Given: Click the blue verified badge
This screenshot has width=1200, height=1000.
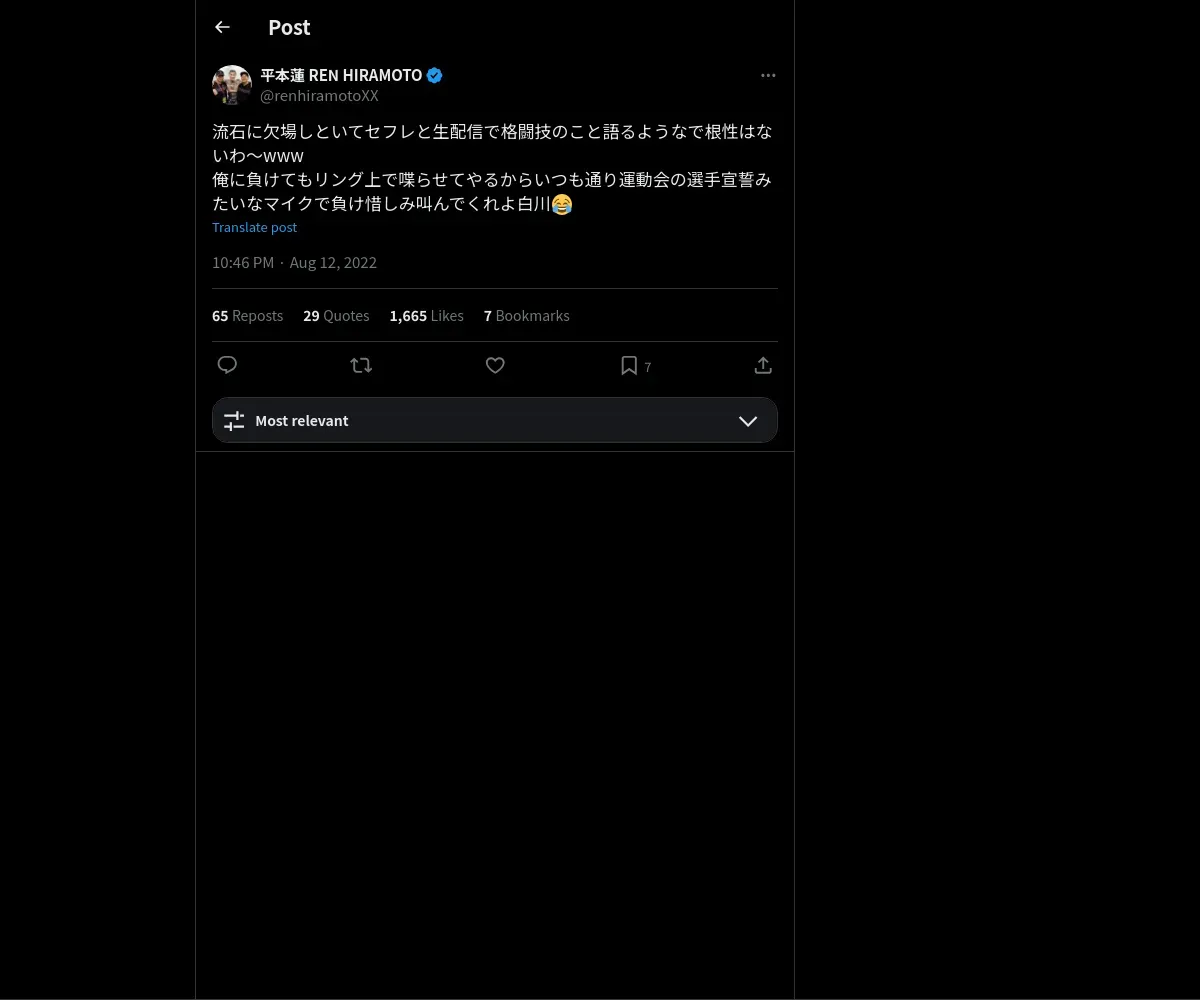Looking at the screenshot, I should click(x=434, y=75).
